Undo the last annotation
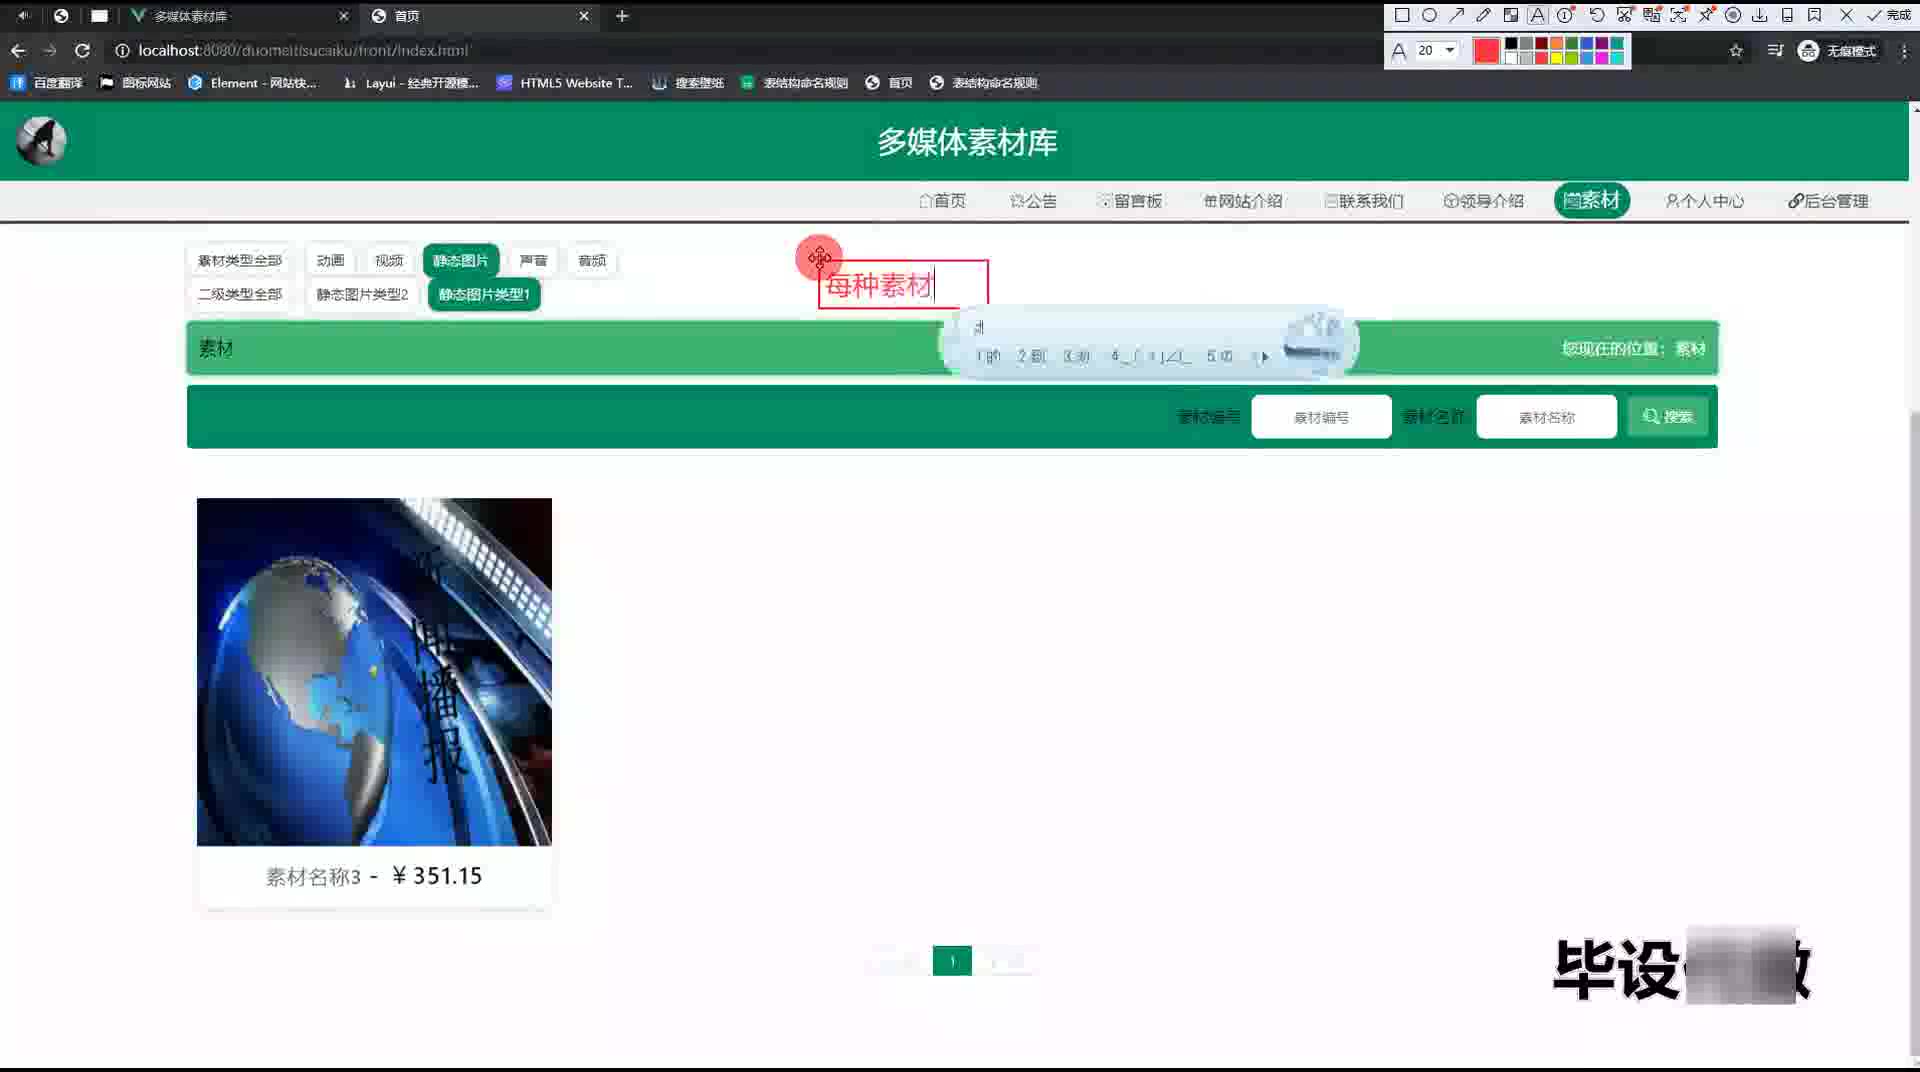1920x1072 pixels. [1597, 15]
